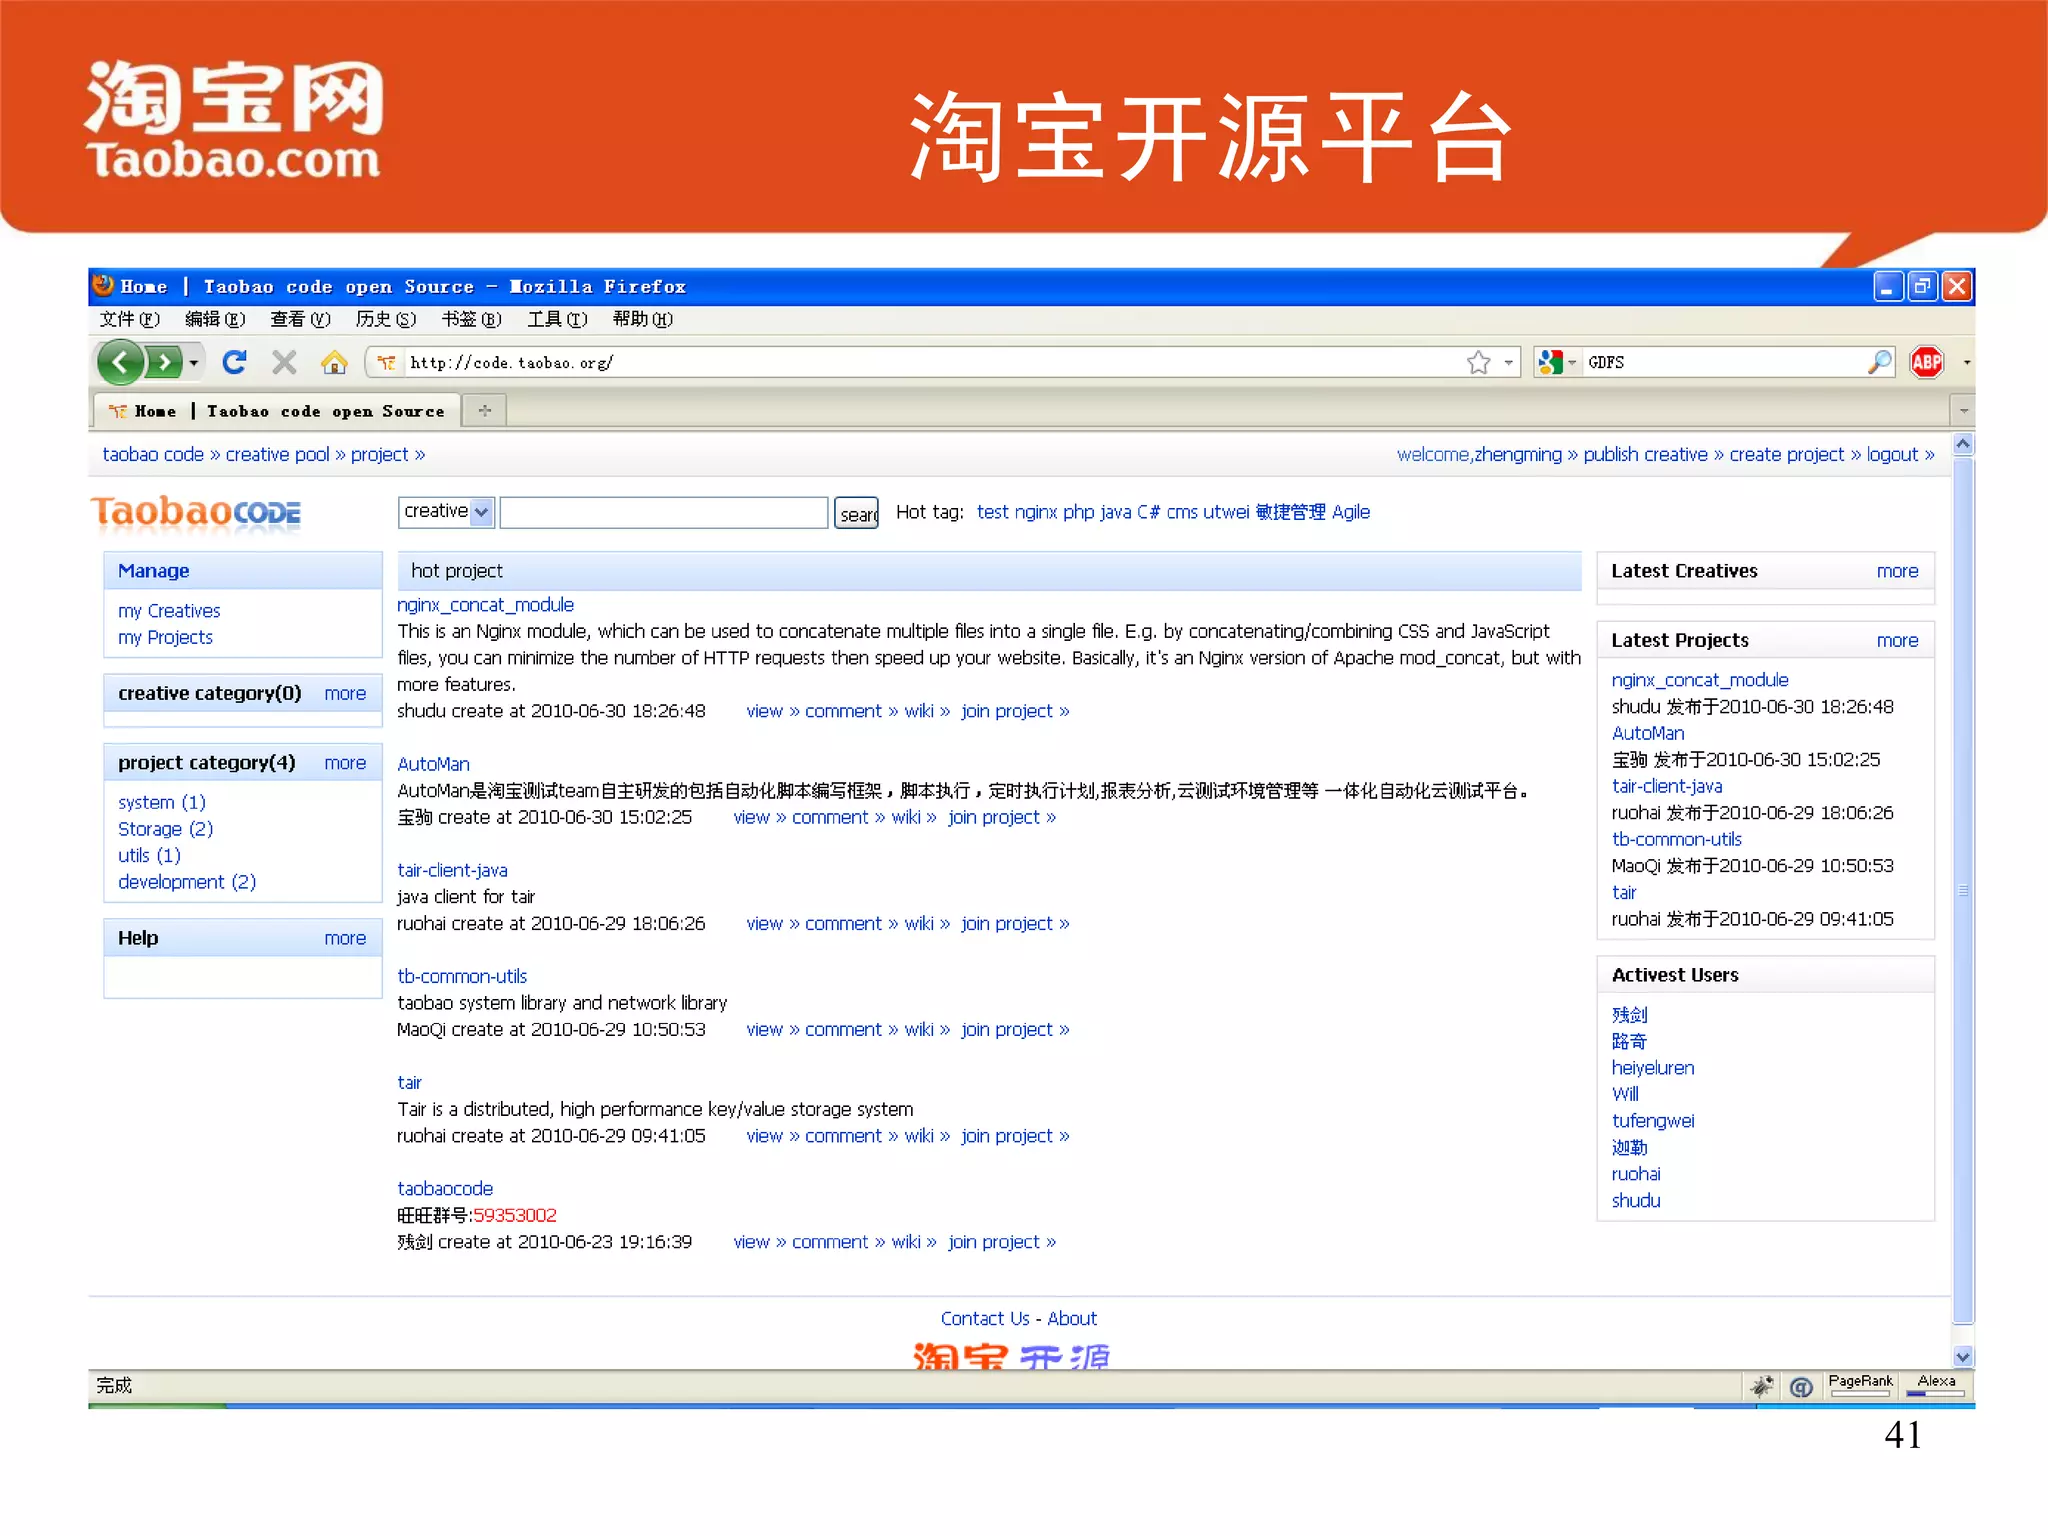Open the 工具 tools menu

(556, 319)
